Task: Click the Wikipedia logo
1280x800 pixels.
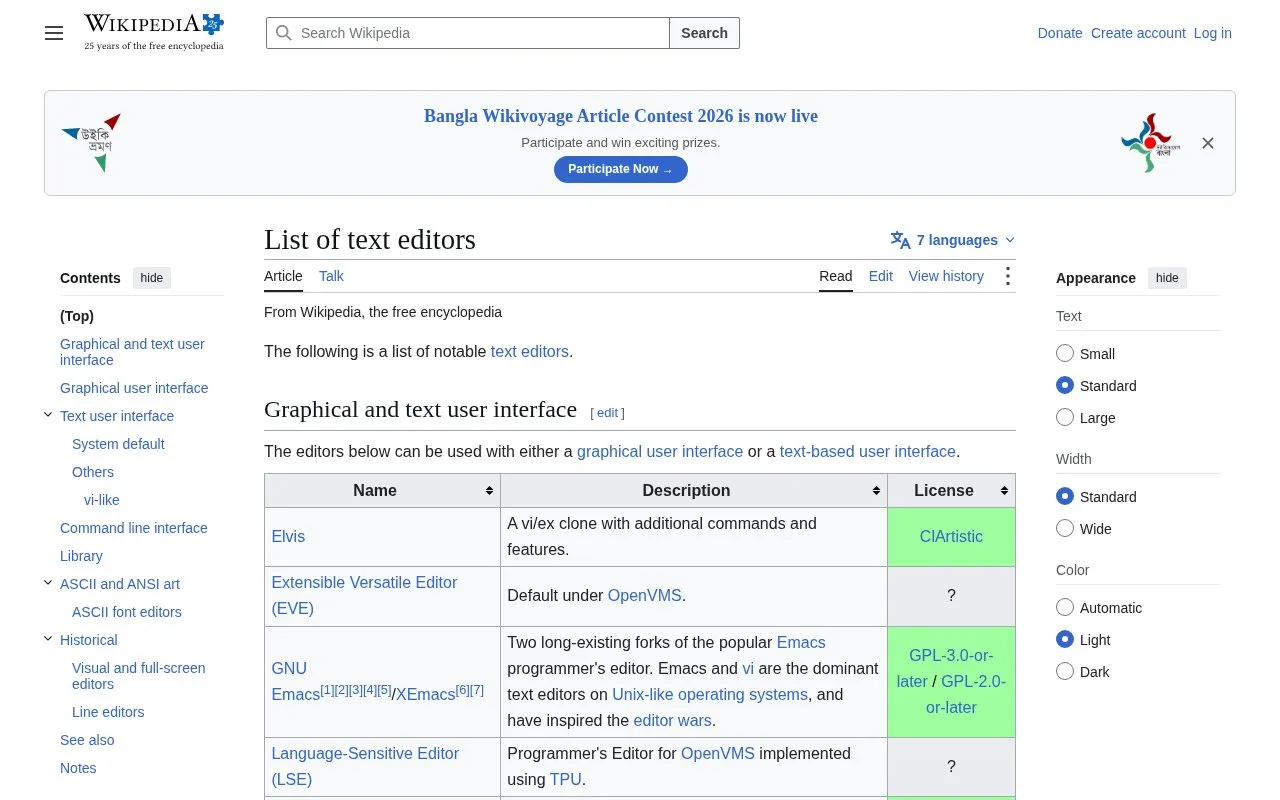Action: click(x=154, y=32)
